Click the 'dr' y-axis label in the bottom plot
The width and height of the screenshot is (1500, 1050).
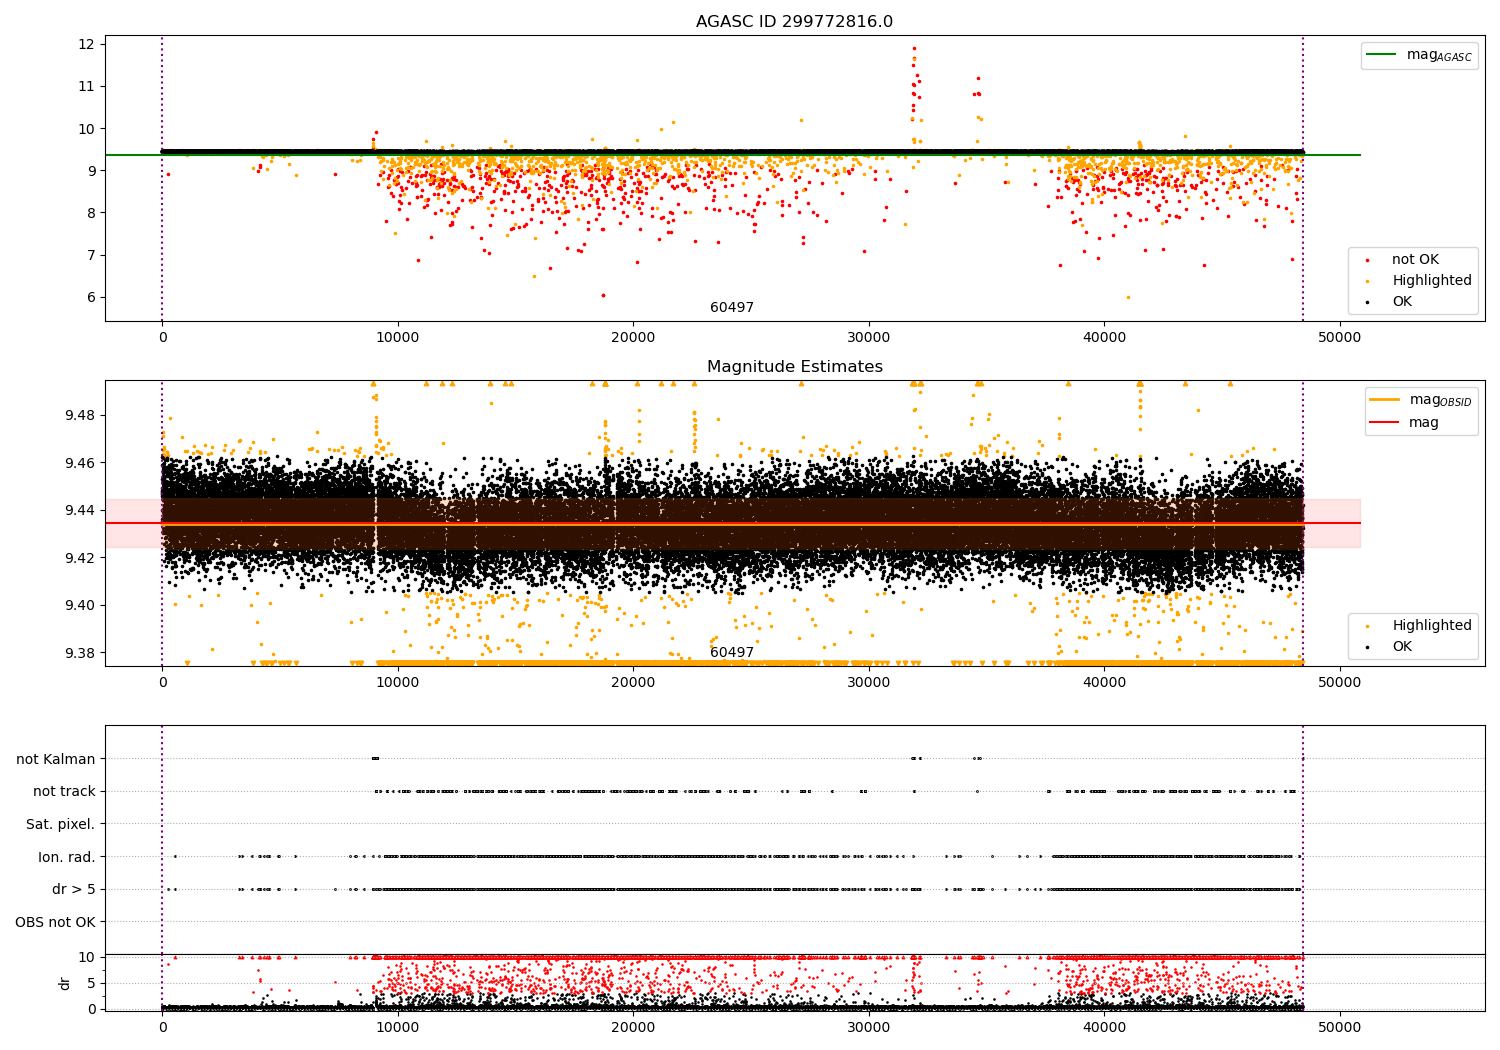tap(65, 983)
